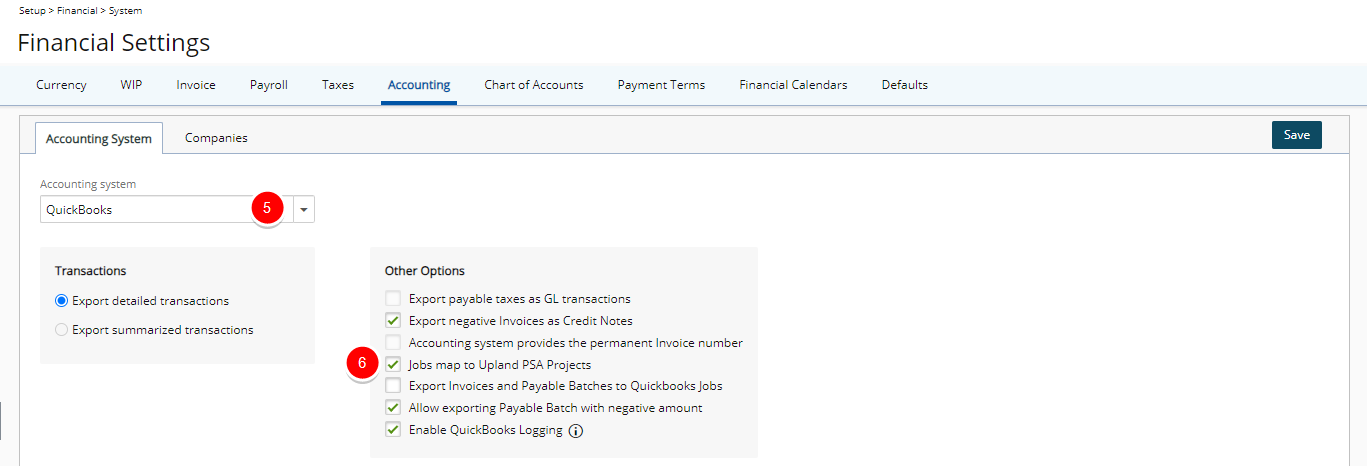1367x466 pixels.
Task: Open the Payroll settings tab
Action: (x=269, y=85)
